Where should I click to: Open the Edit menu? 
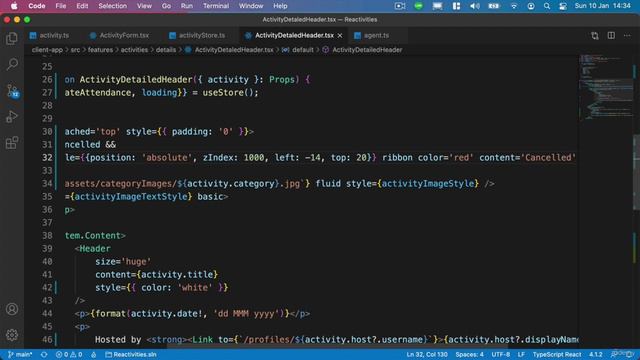82,6
